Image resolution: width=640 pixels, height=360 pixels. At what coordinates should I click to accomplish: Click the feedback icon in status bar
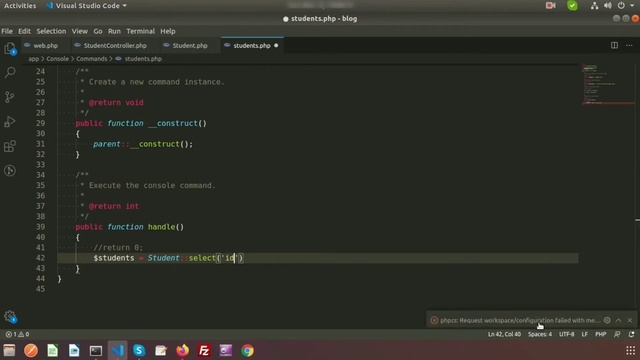pos(617,334)
